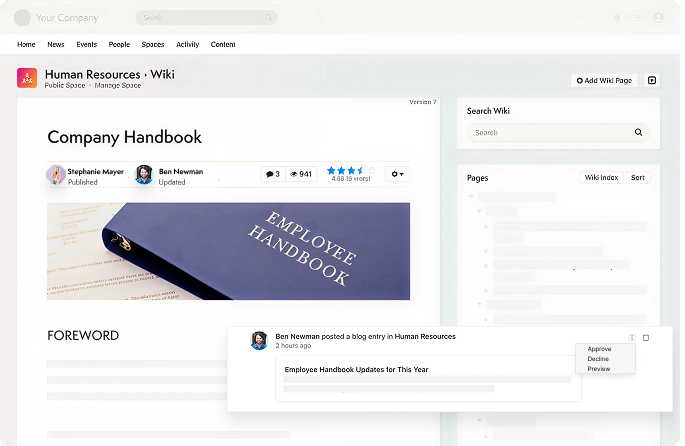
Task: Rate the page using the star rating
Action: (x=351, y=170)
